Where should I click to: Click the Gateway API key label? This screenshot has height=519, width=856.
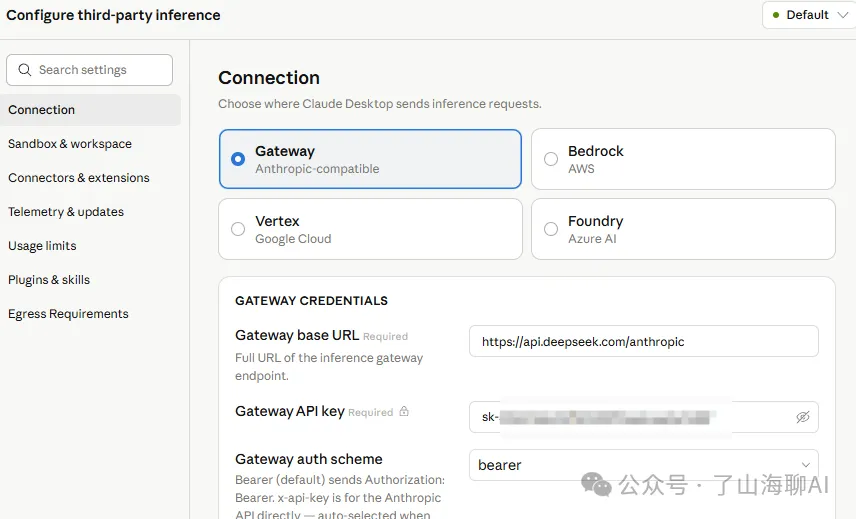(x=290, y=411)
